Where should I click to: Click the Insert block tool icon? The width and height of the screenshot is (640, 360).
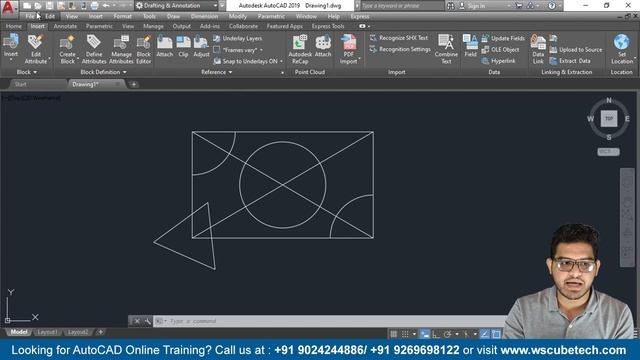click(x=11, y=42)
